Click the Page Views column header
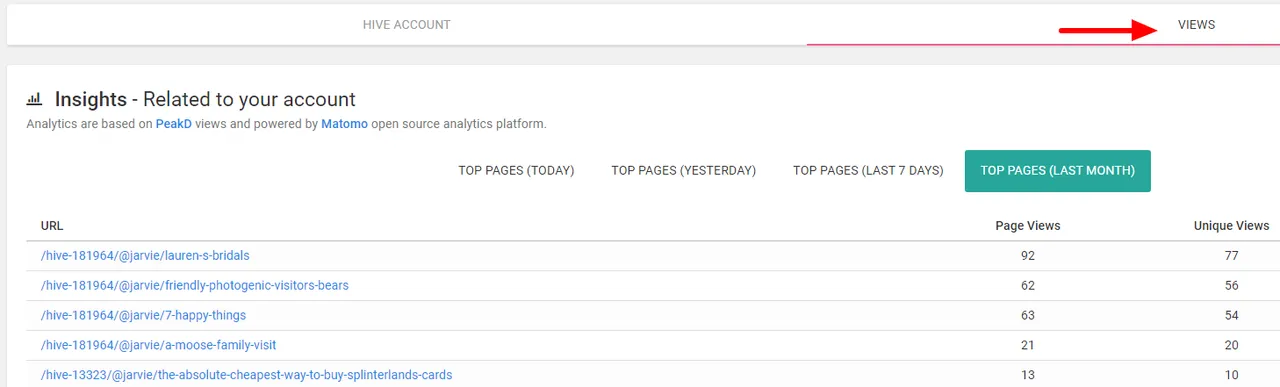Image resolution: width=1280 pixels, height=387 pixels. click(x=1028, y=226)
